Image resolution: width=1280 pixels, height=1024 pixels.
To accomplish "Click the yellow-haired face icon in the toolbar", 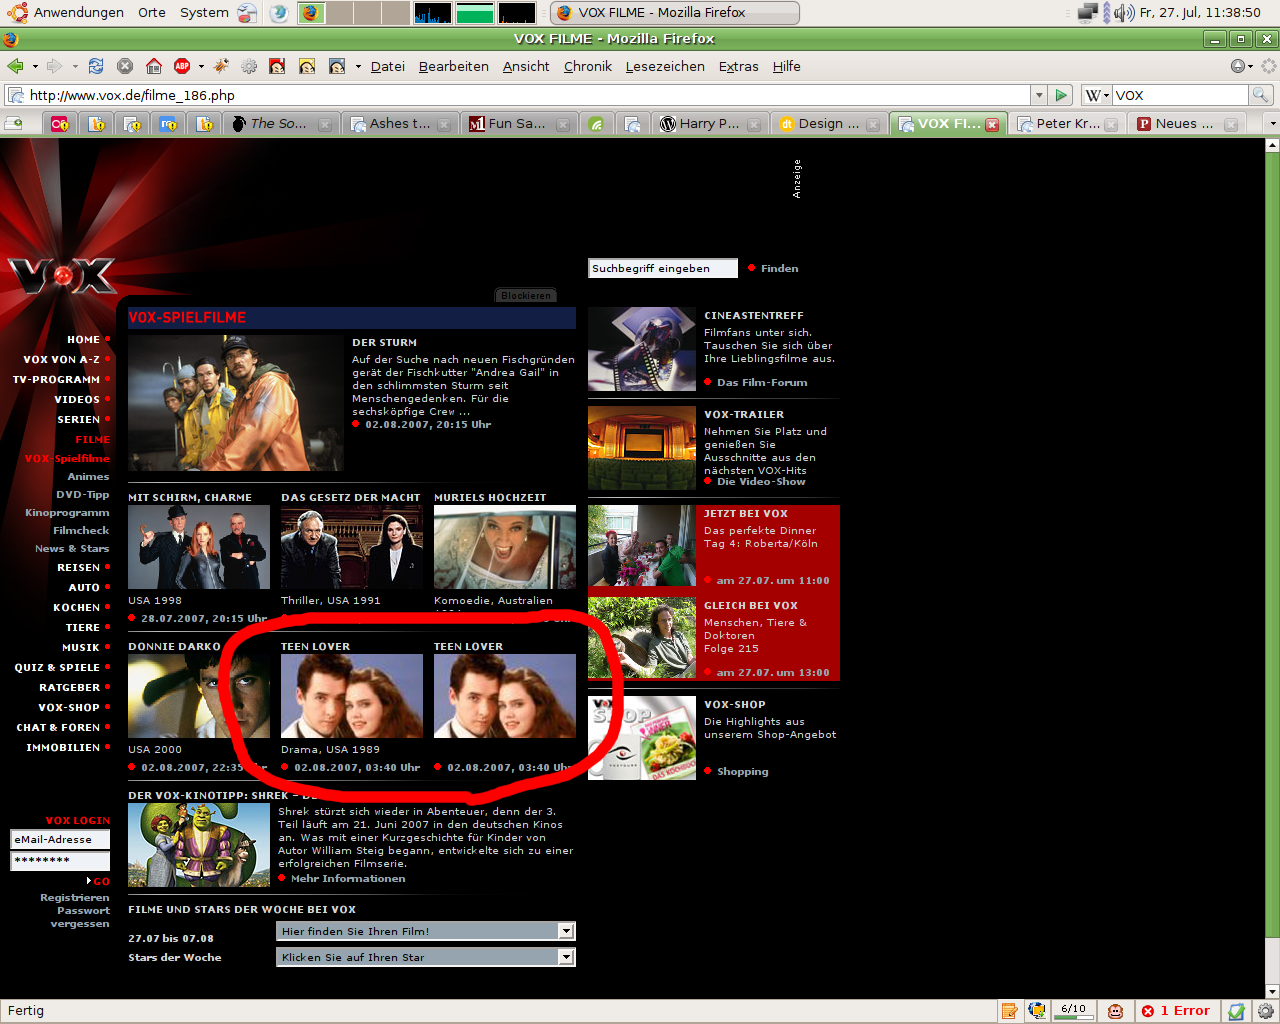I will [307, 66].
